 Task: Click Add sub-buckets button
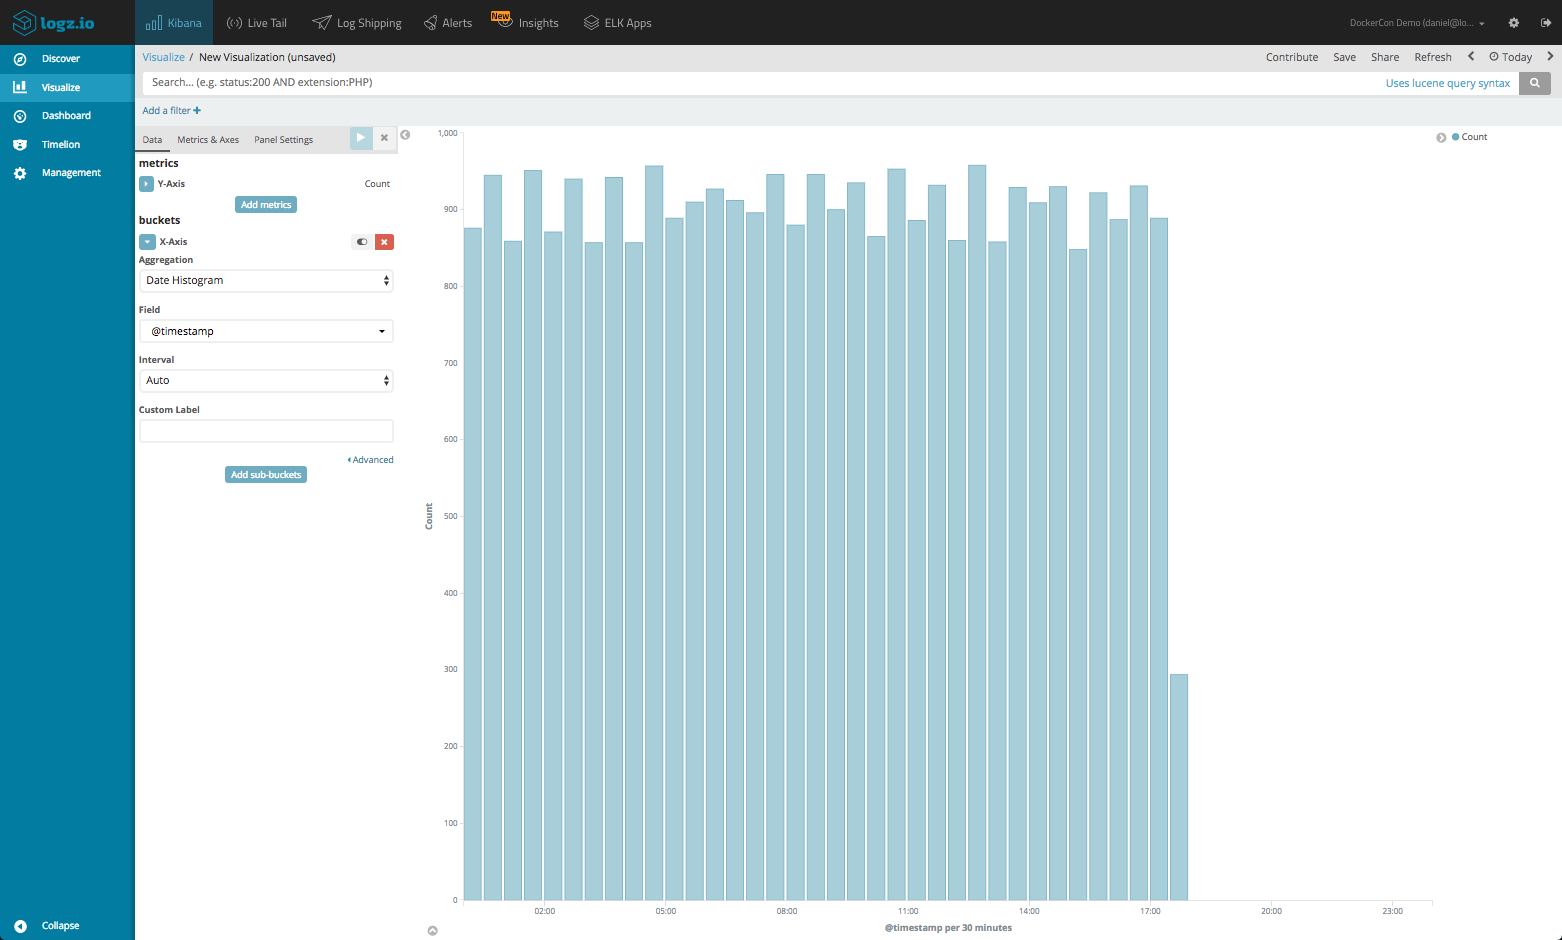coord(266,475)
